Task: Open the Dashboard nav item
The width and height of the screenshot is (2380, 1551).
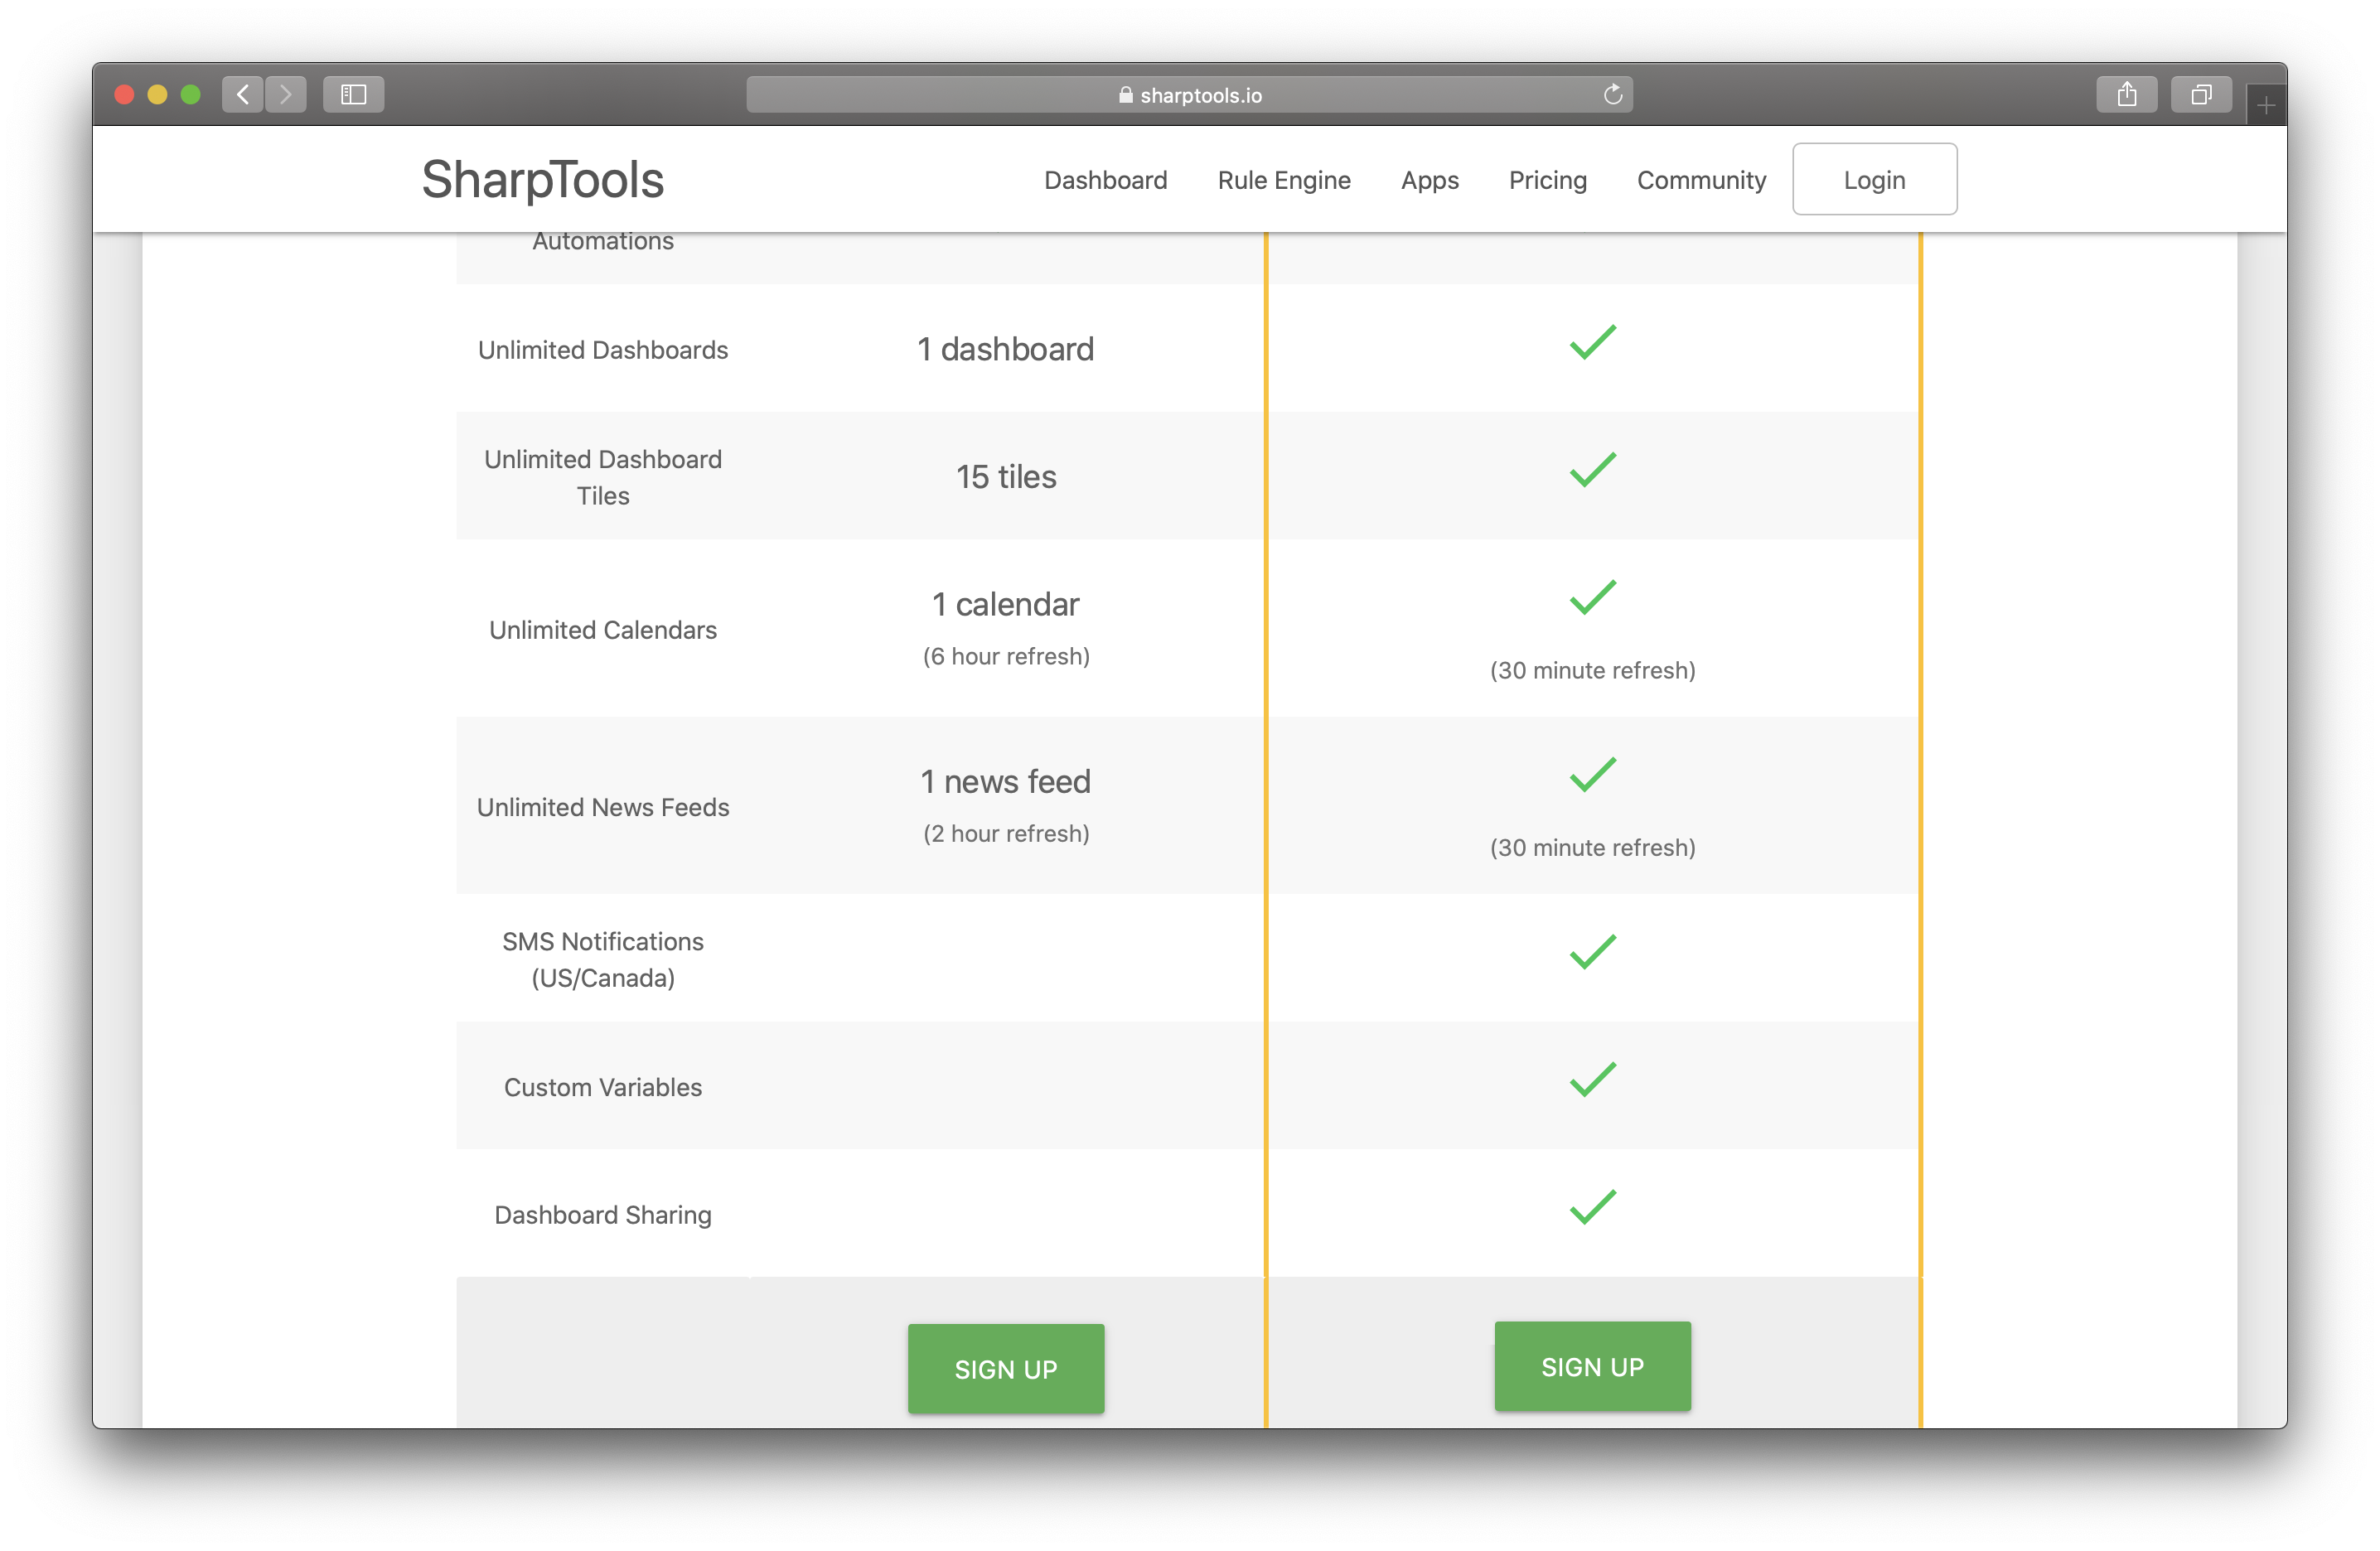Action: coord(1105,180)
